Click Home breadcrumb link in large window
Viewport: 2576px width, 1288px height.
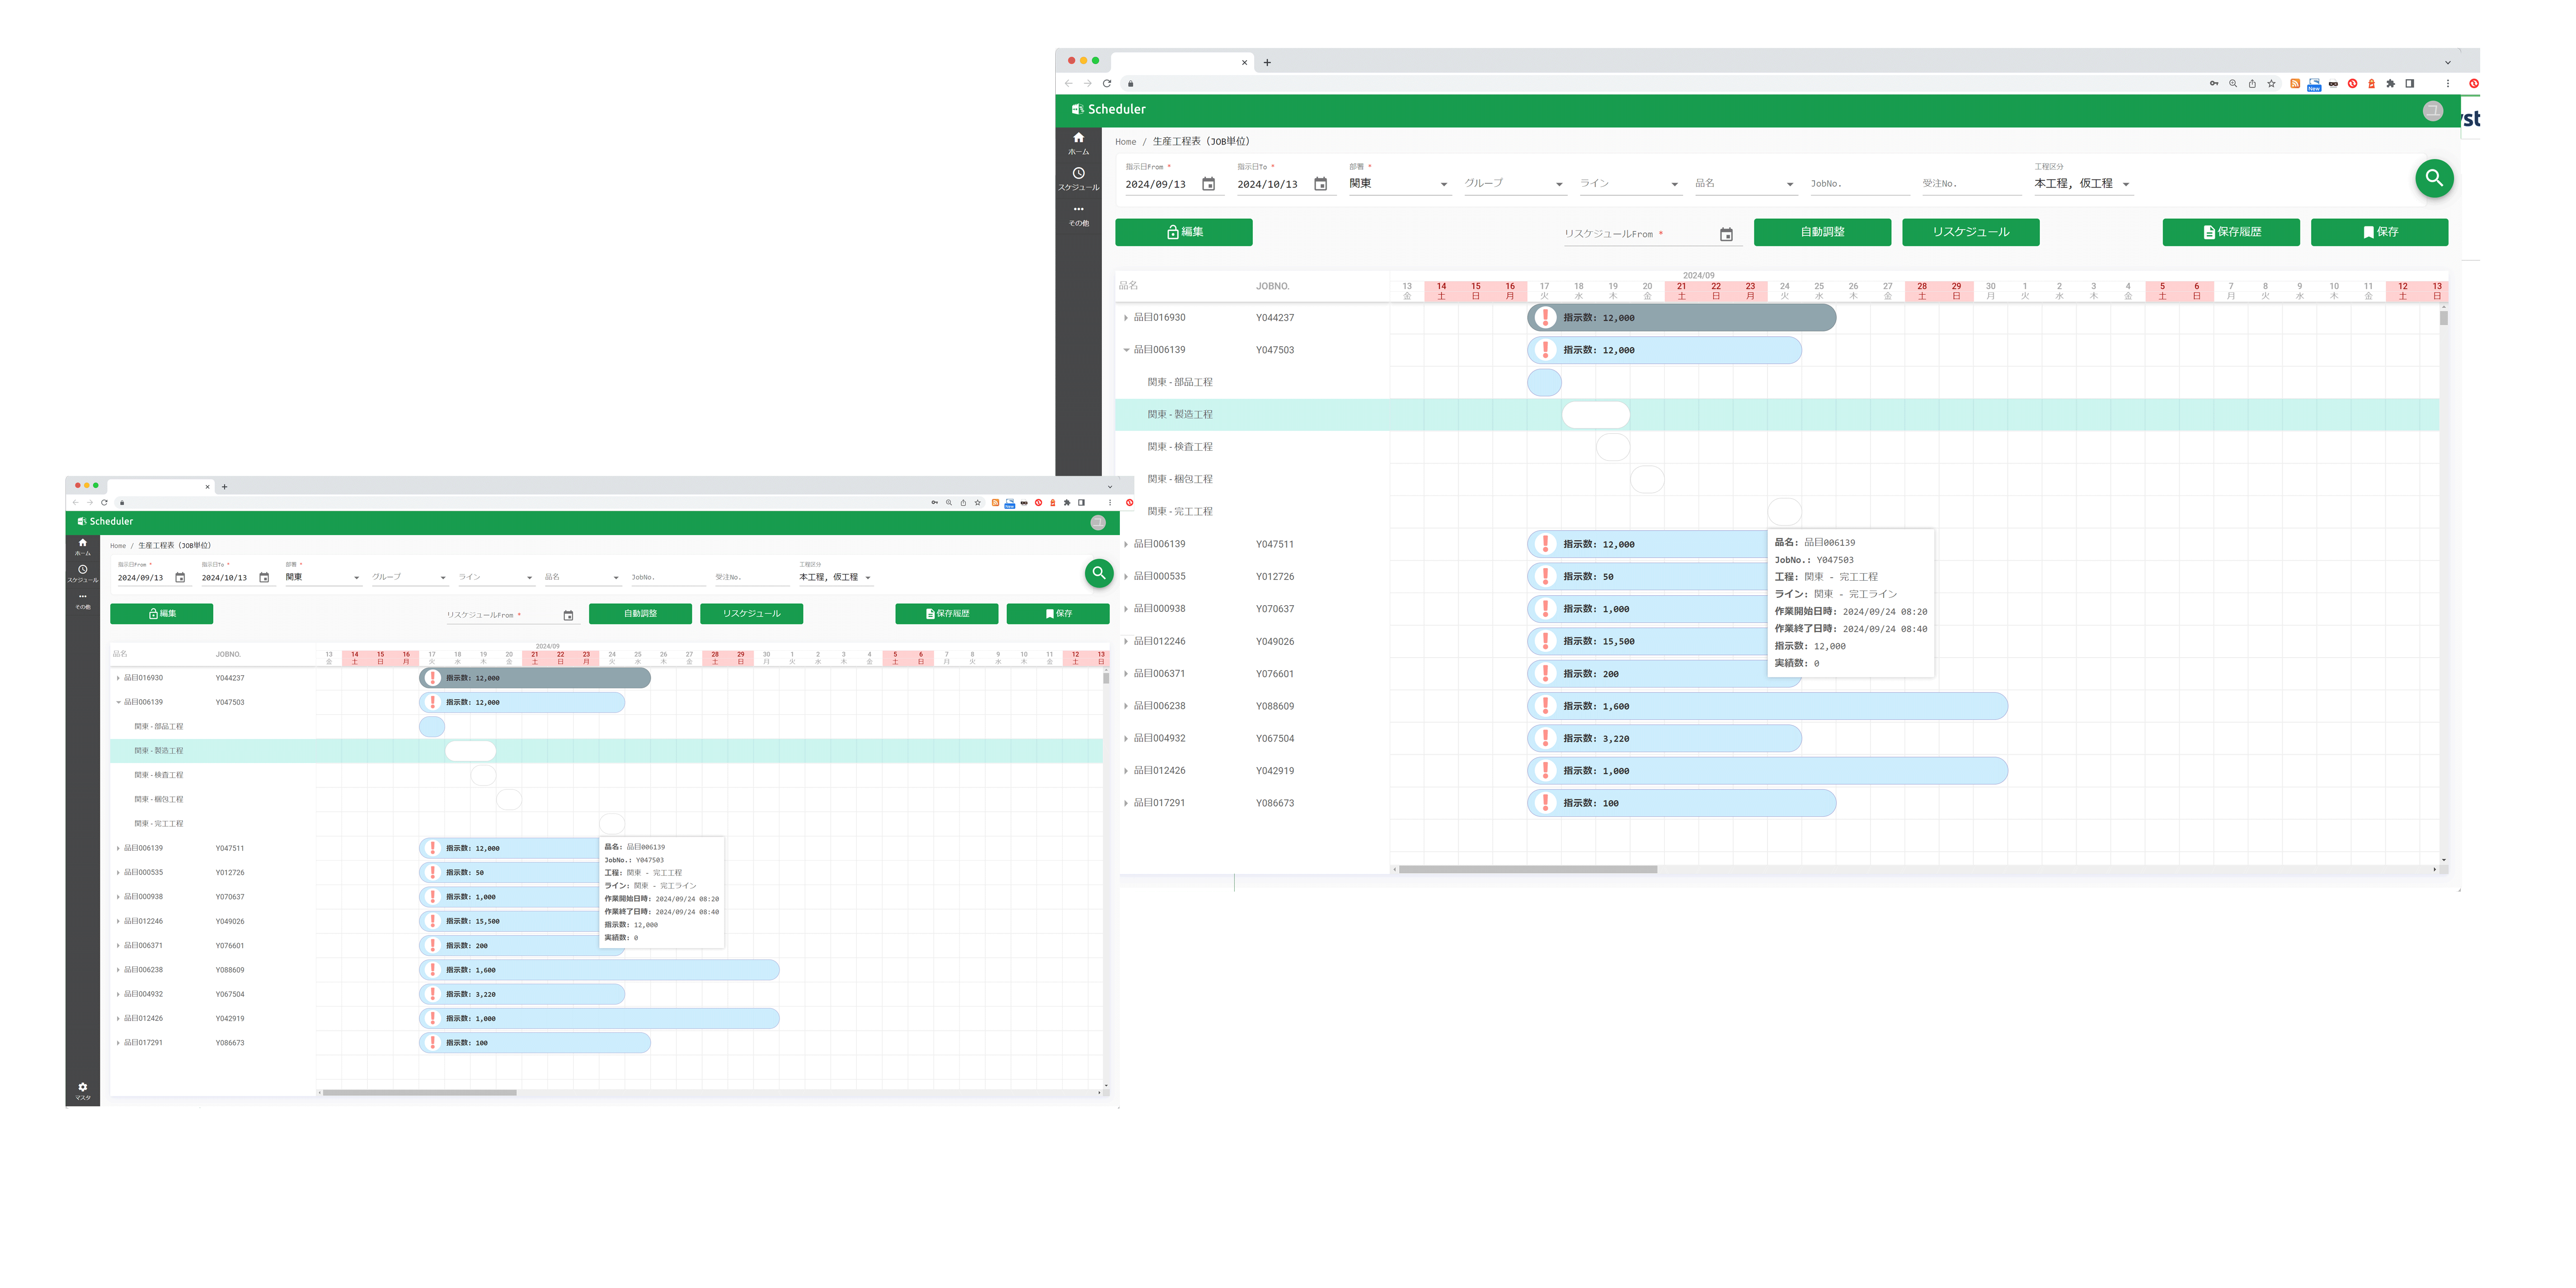(x=1126, y=142)
